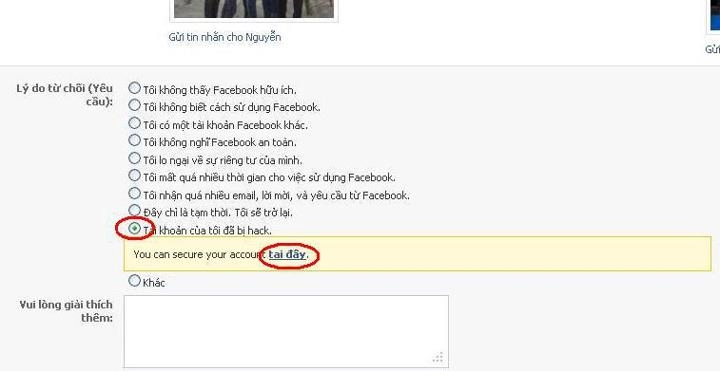Click 'You can secure your account' notice text
The image size is (720, 371).
pyautogui.click(x=200, y=254)
